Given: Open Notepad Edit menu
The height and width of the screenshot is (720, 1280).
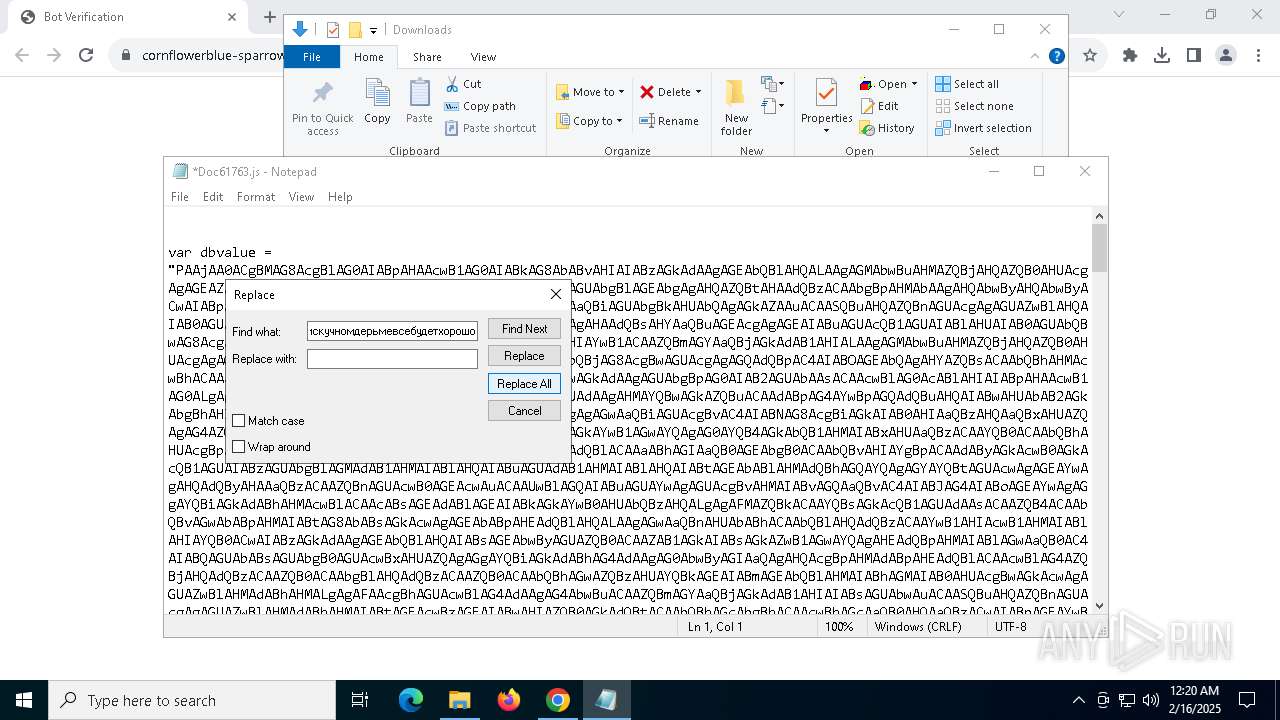Looking at the screenshot, I should click(213, 197).
